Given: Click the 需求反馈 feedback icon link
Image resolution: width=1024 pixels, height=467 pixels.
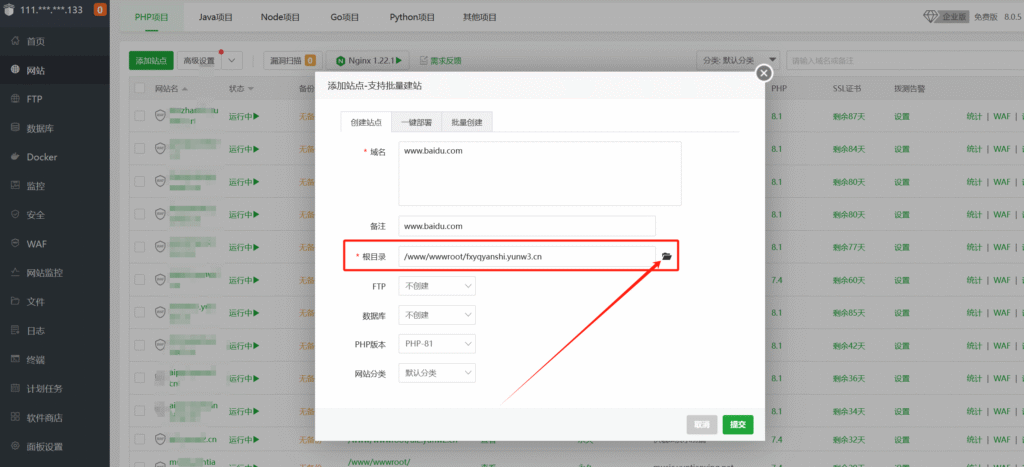Looking at the screenshot, I should (441, 61).
